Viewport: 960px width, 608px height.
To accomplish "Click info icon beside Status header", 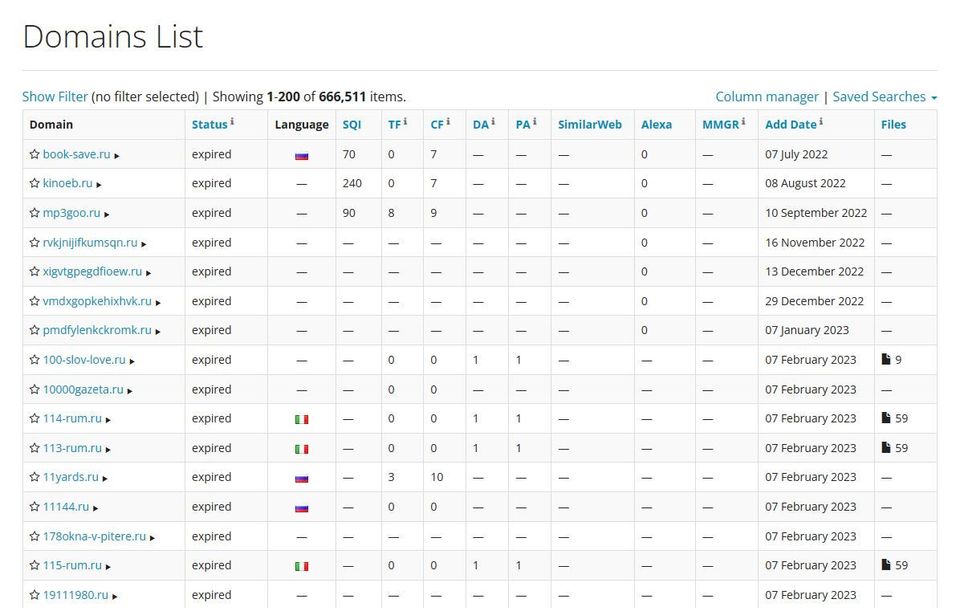I will (232, 121).
